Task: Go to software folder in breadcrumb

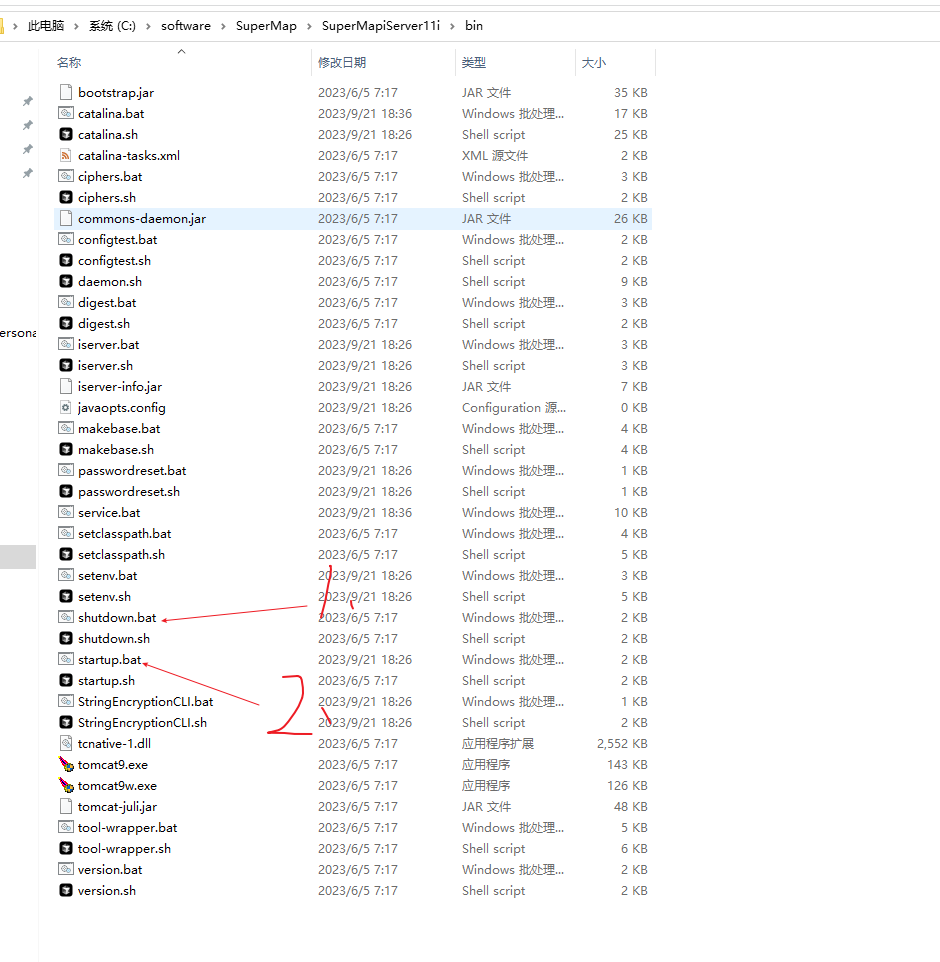Action: (186, 26)
